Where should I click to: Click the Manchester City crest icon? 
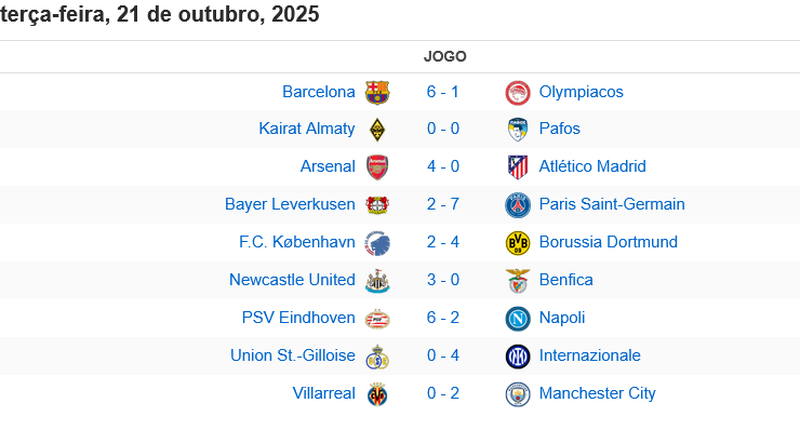[517, 393]
